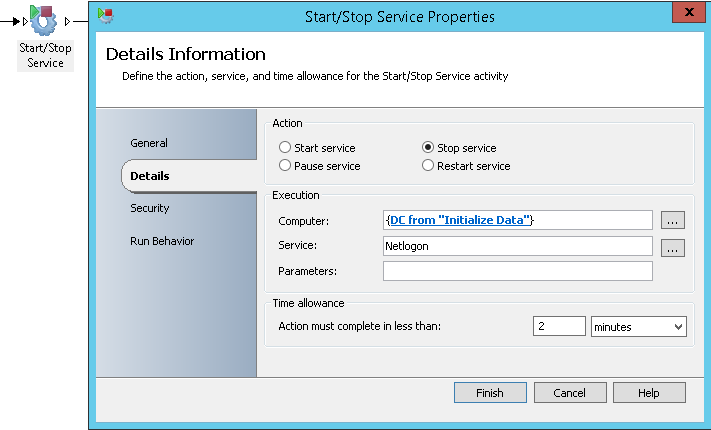Click the output arrow of Start/Stop Service activity
The width and height of the screenshot is (711, 430).
(x=68, y=21)
